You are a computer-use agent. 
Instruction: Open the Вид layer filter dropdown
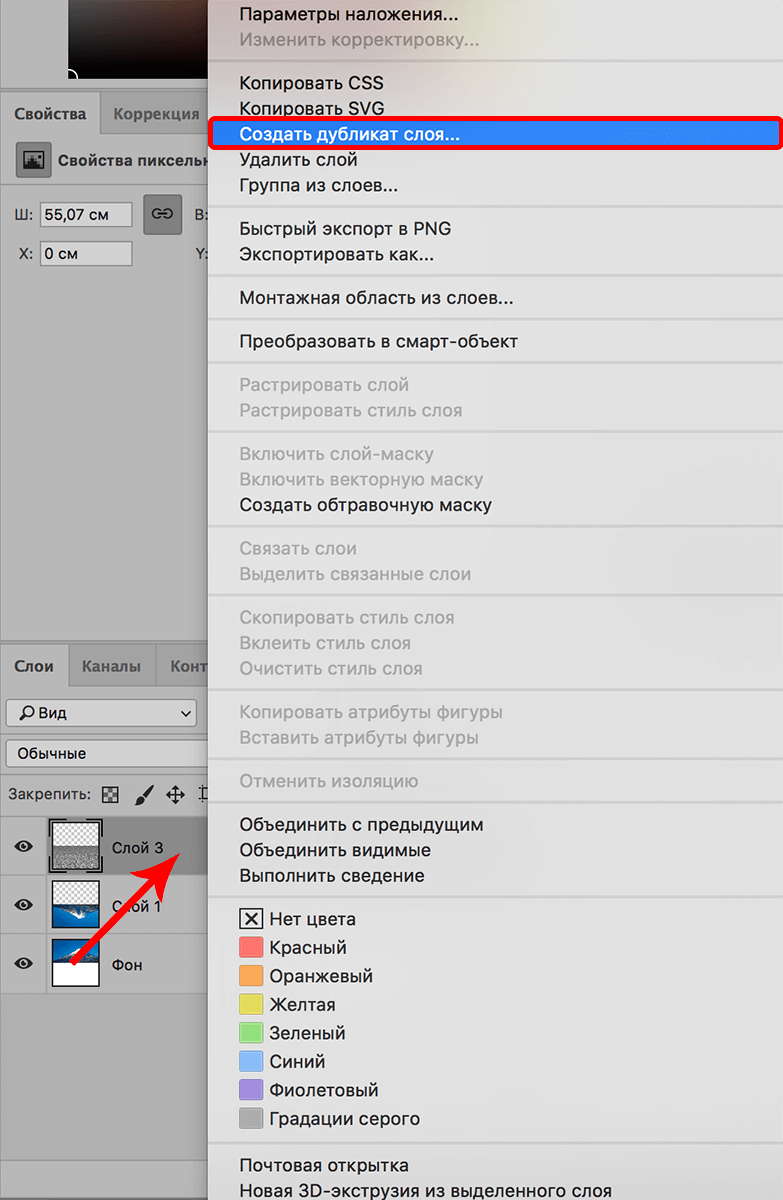coord(101,713)
